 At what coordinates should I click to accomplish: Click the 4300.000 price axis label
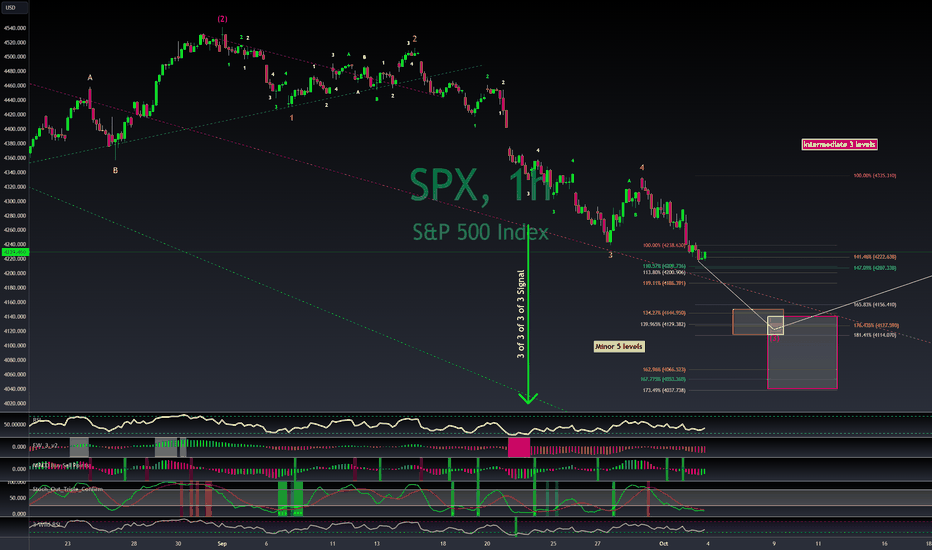[x=14, y=201]
